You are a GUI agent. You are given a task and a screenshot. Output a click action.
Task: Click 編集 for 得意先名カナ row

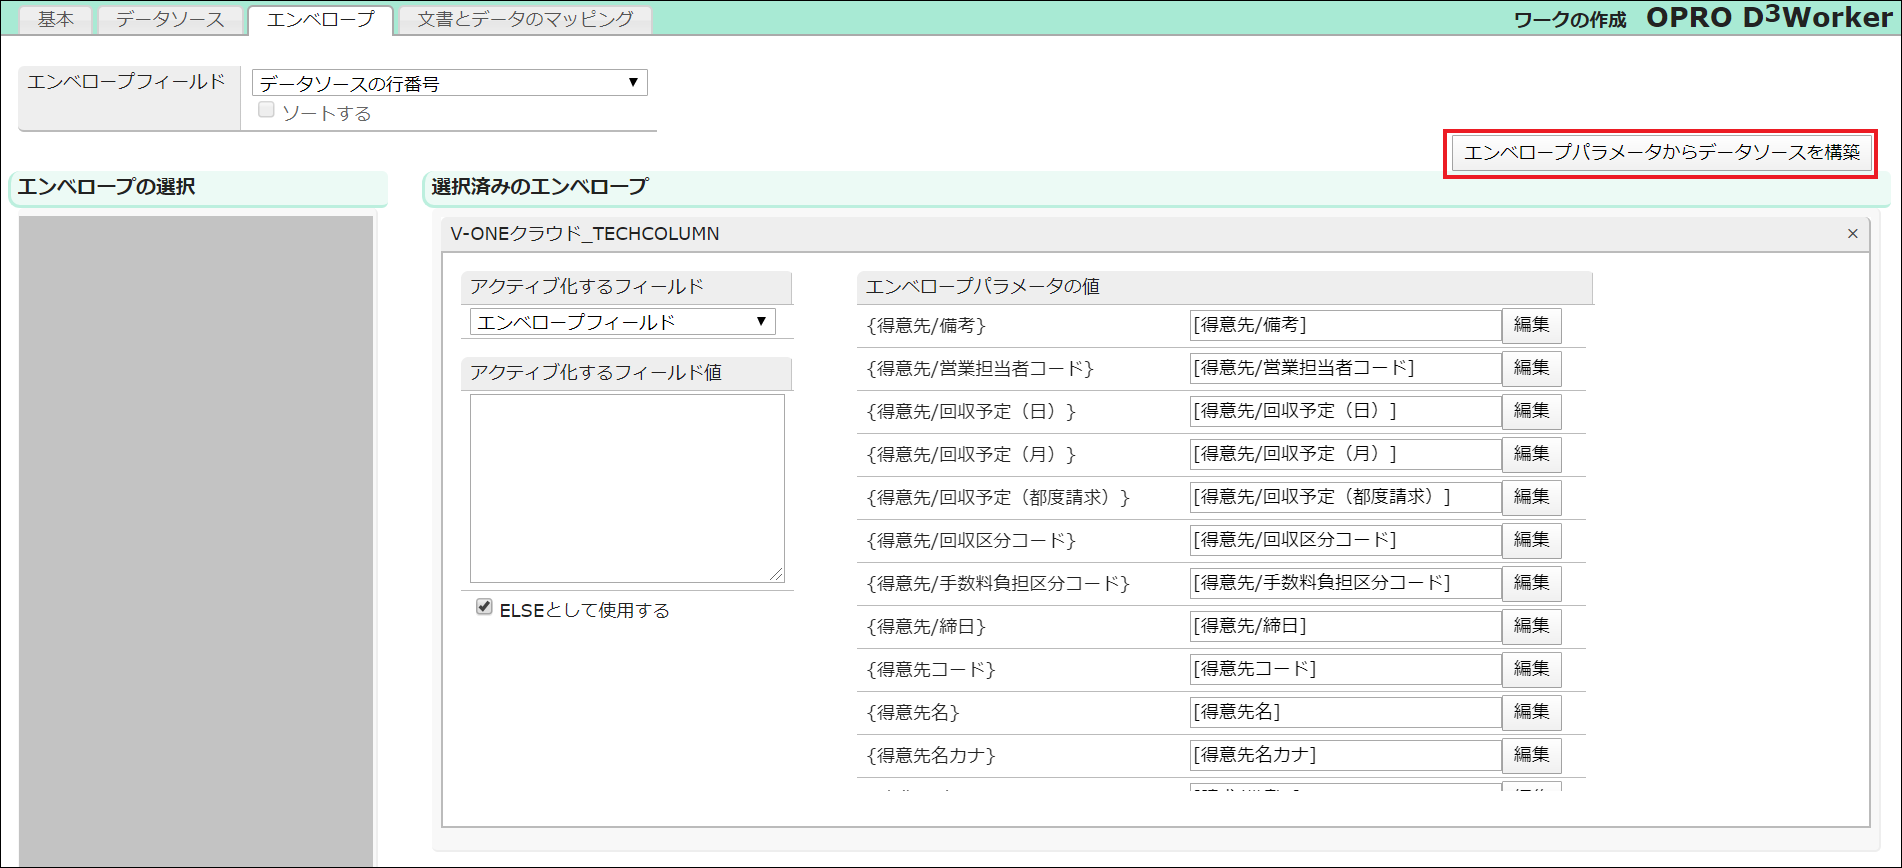[x=1531, y=755]
